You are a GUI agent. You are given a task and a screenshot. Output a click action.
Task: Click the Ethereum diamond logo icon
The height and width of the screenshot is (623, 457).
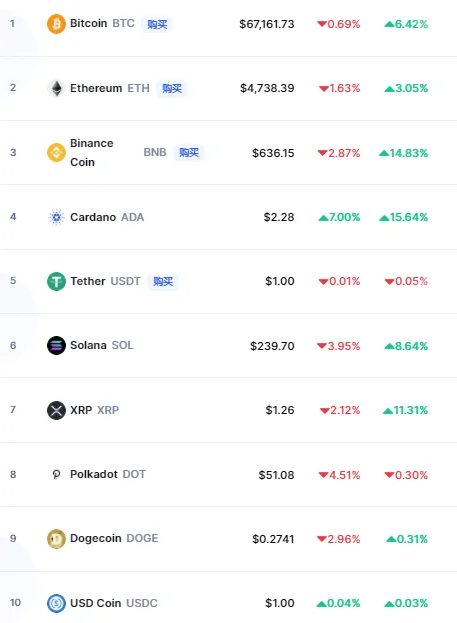[56, 88]
